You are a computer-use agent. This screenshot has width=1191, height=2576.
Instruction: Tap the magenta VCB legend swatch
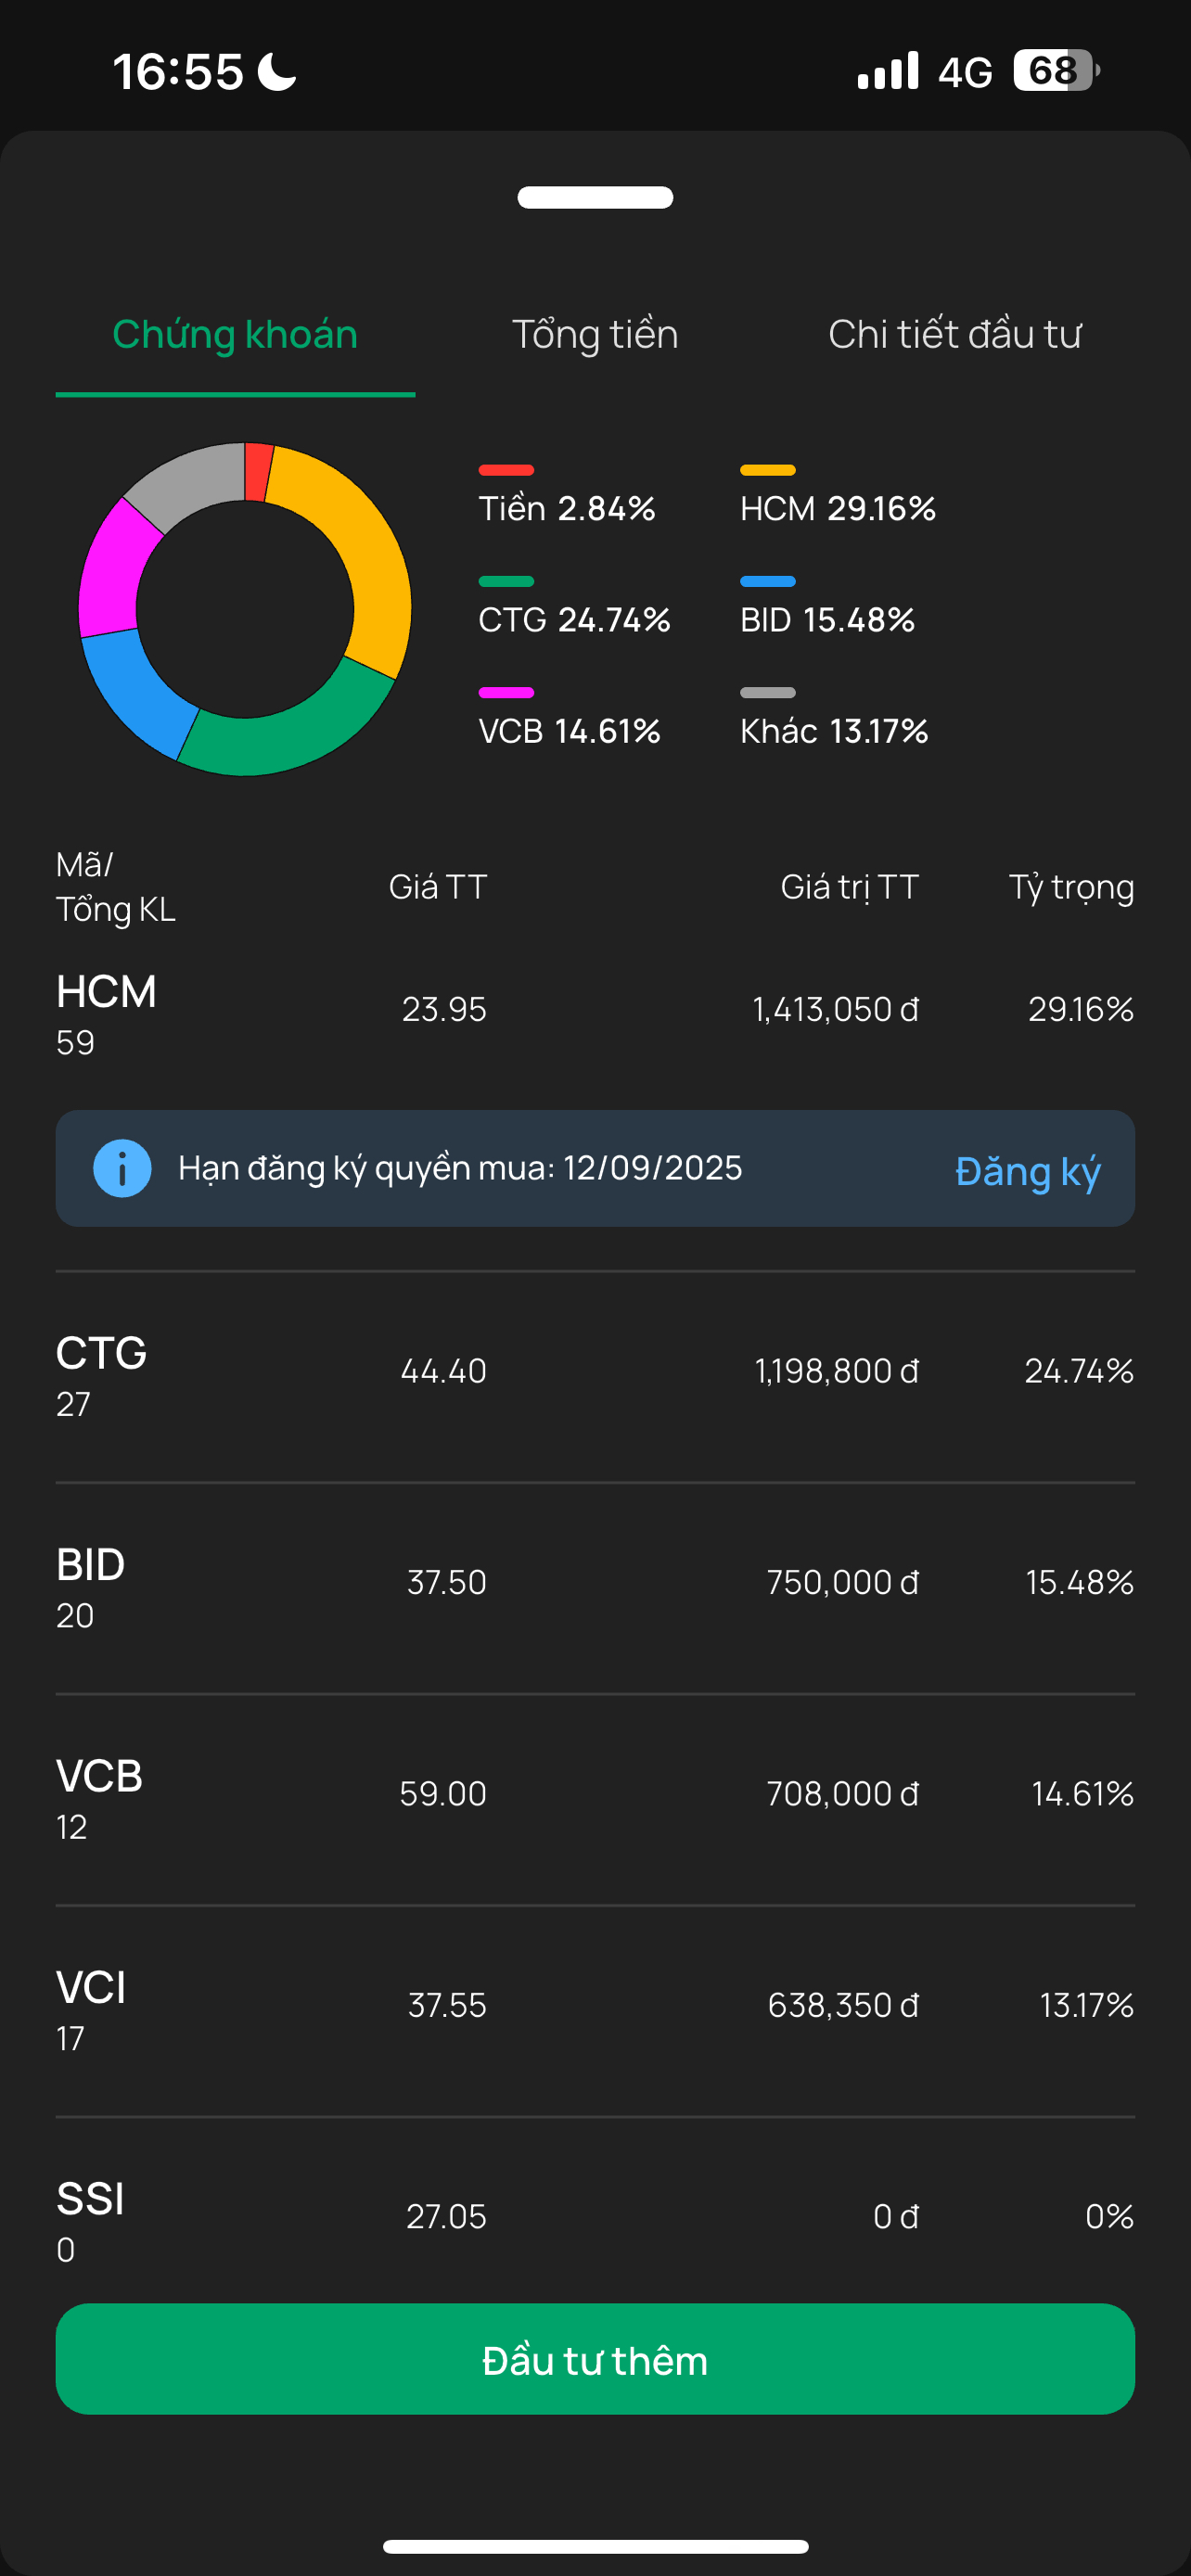(506, 692)
